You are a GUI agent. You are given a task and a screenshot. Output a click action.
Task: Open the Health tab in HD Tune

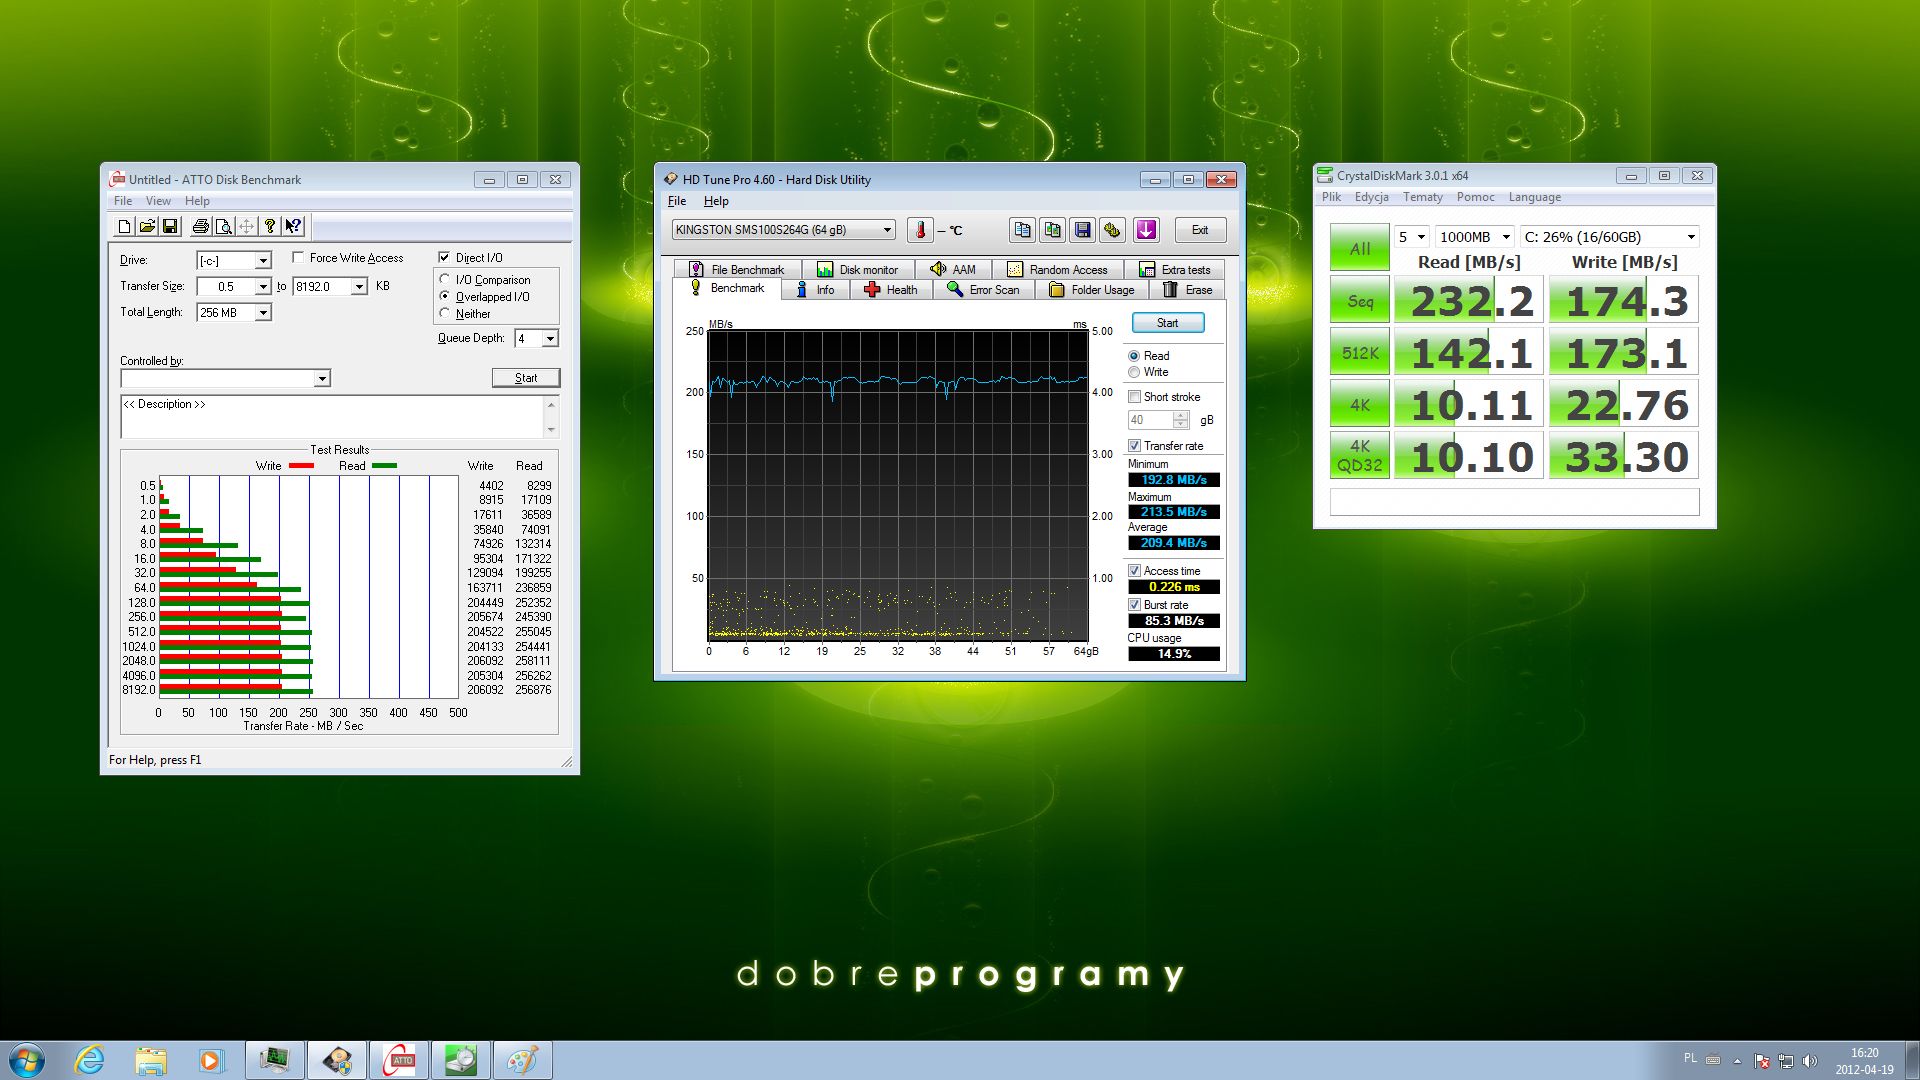tap(891, 290)
